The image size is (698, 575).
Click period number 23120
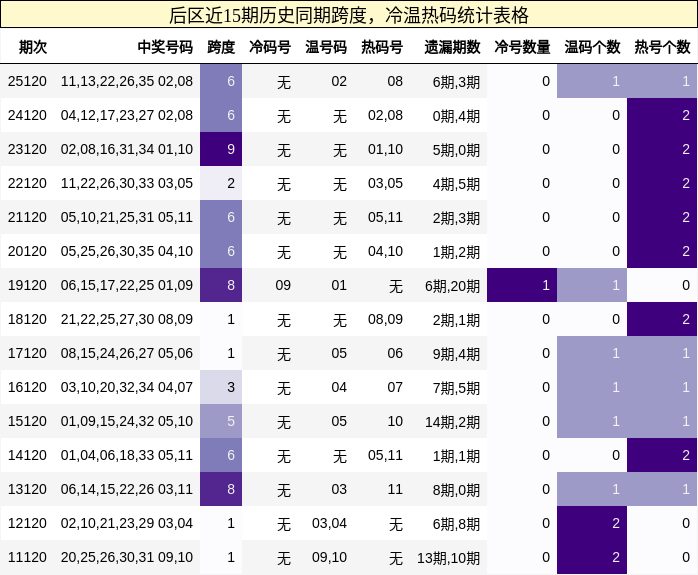click(x=27, y=149)
